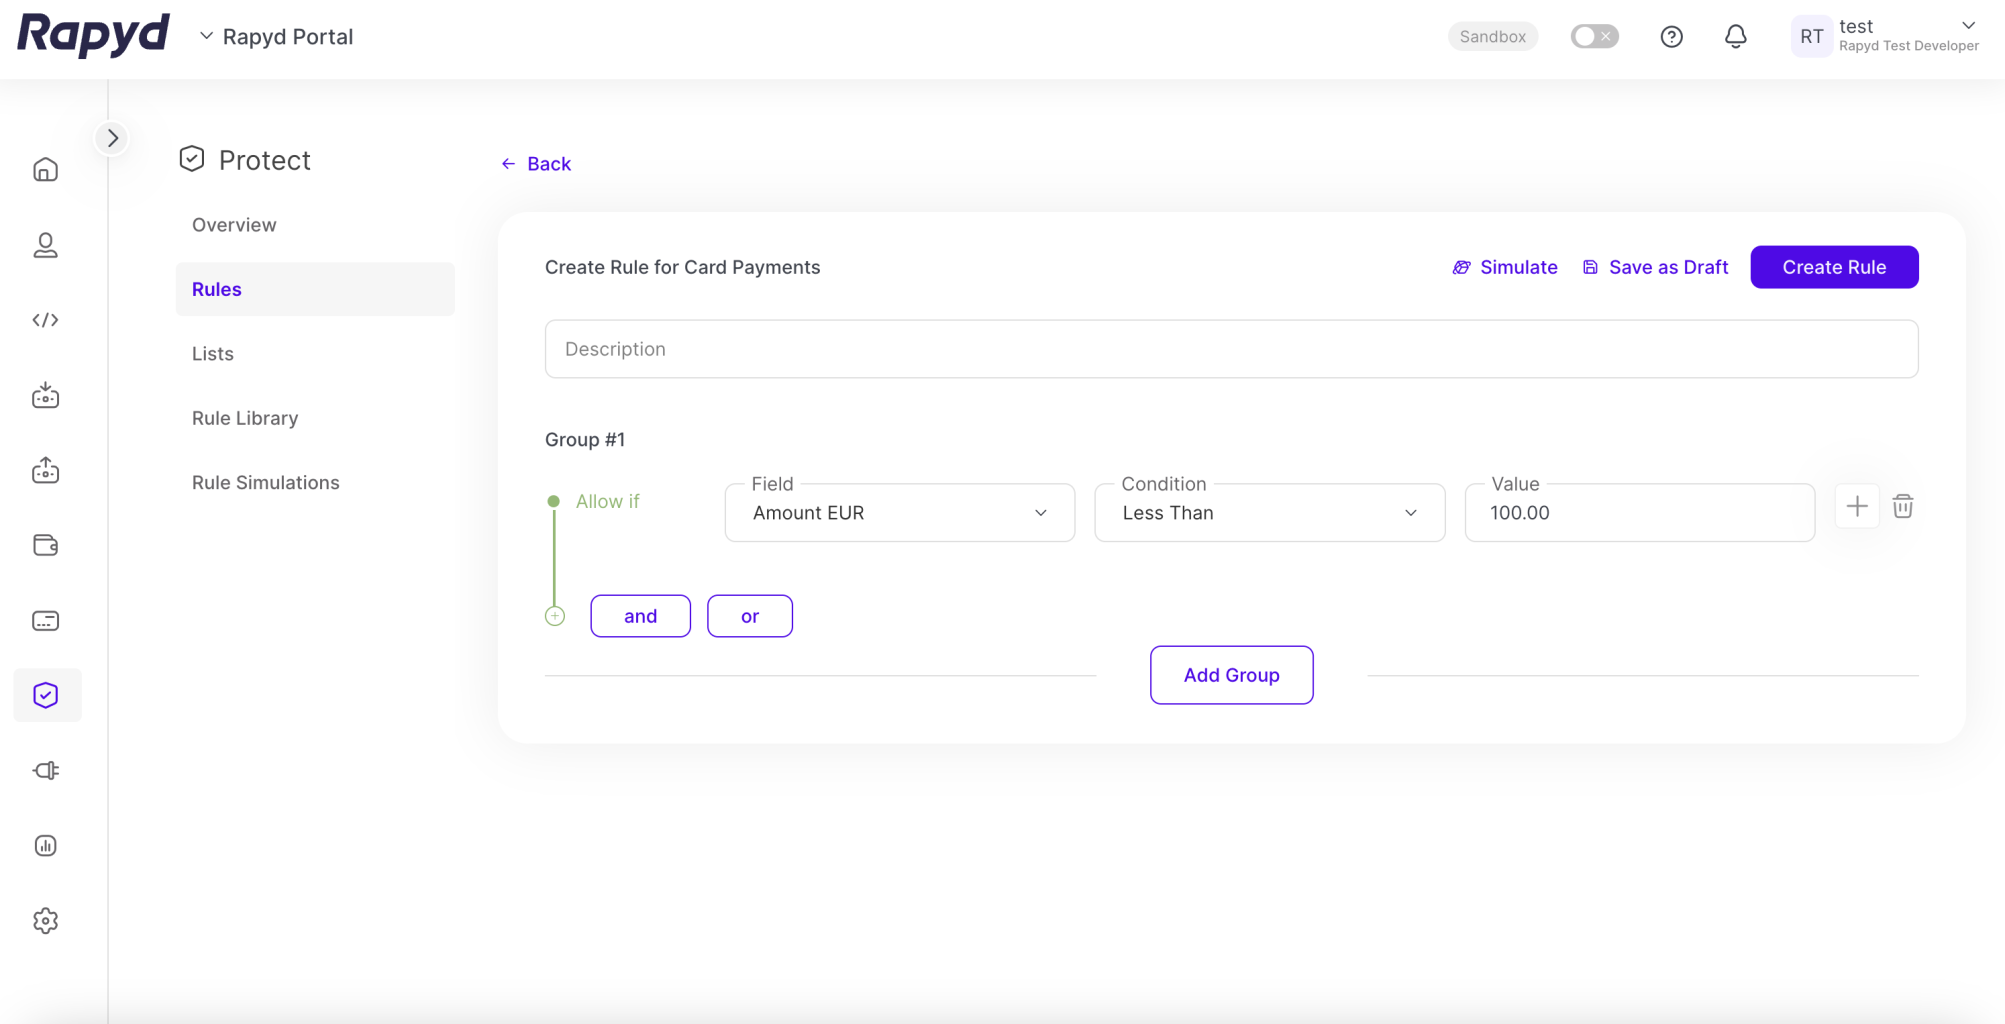2005x1024 pixels.
Task: Open Rule Simulations in Protect menu
Action: click(x=266, y=482)
